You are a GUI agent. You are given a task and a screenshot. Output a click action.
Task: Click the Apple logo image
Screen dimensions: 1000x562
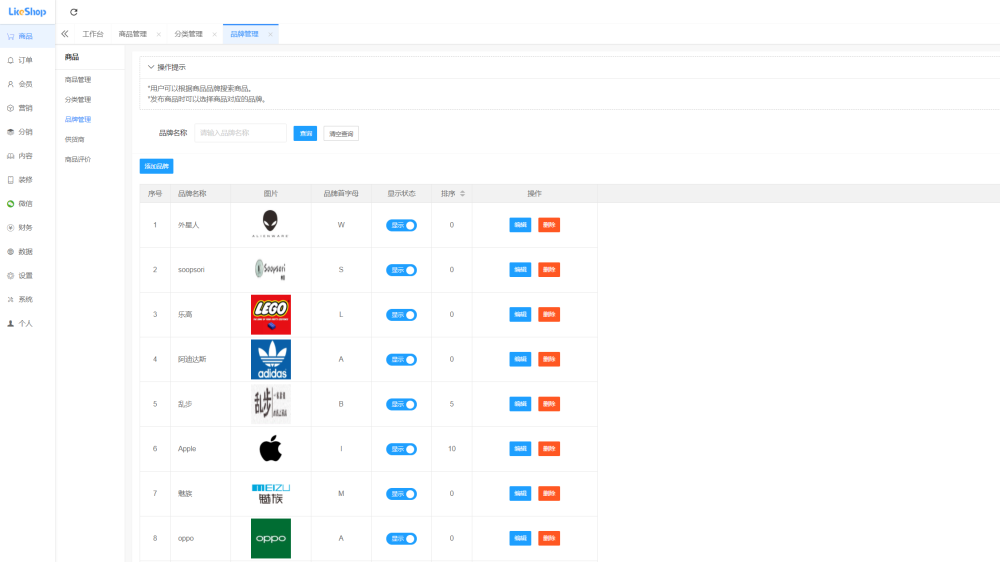click(x=270, y=448)
